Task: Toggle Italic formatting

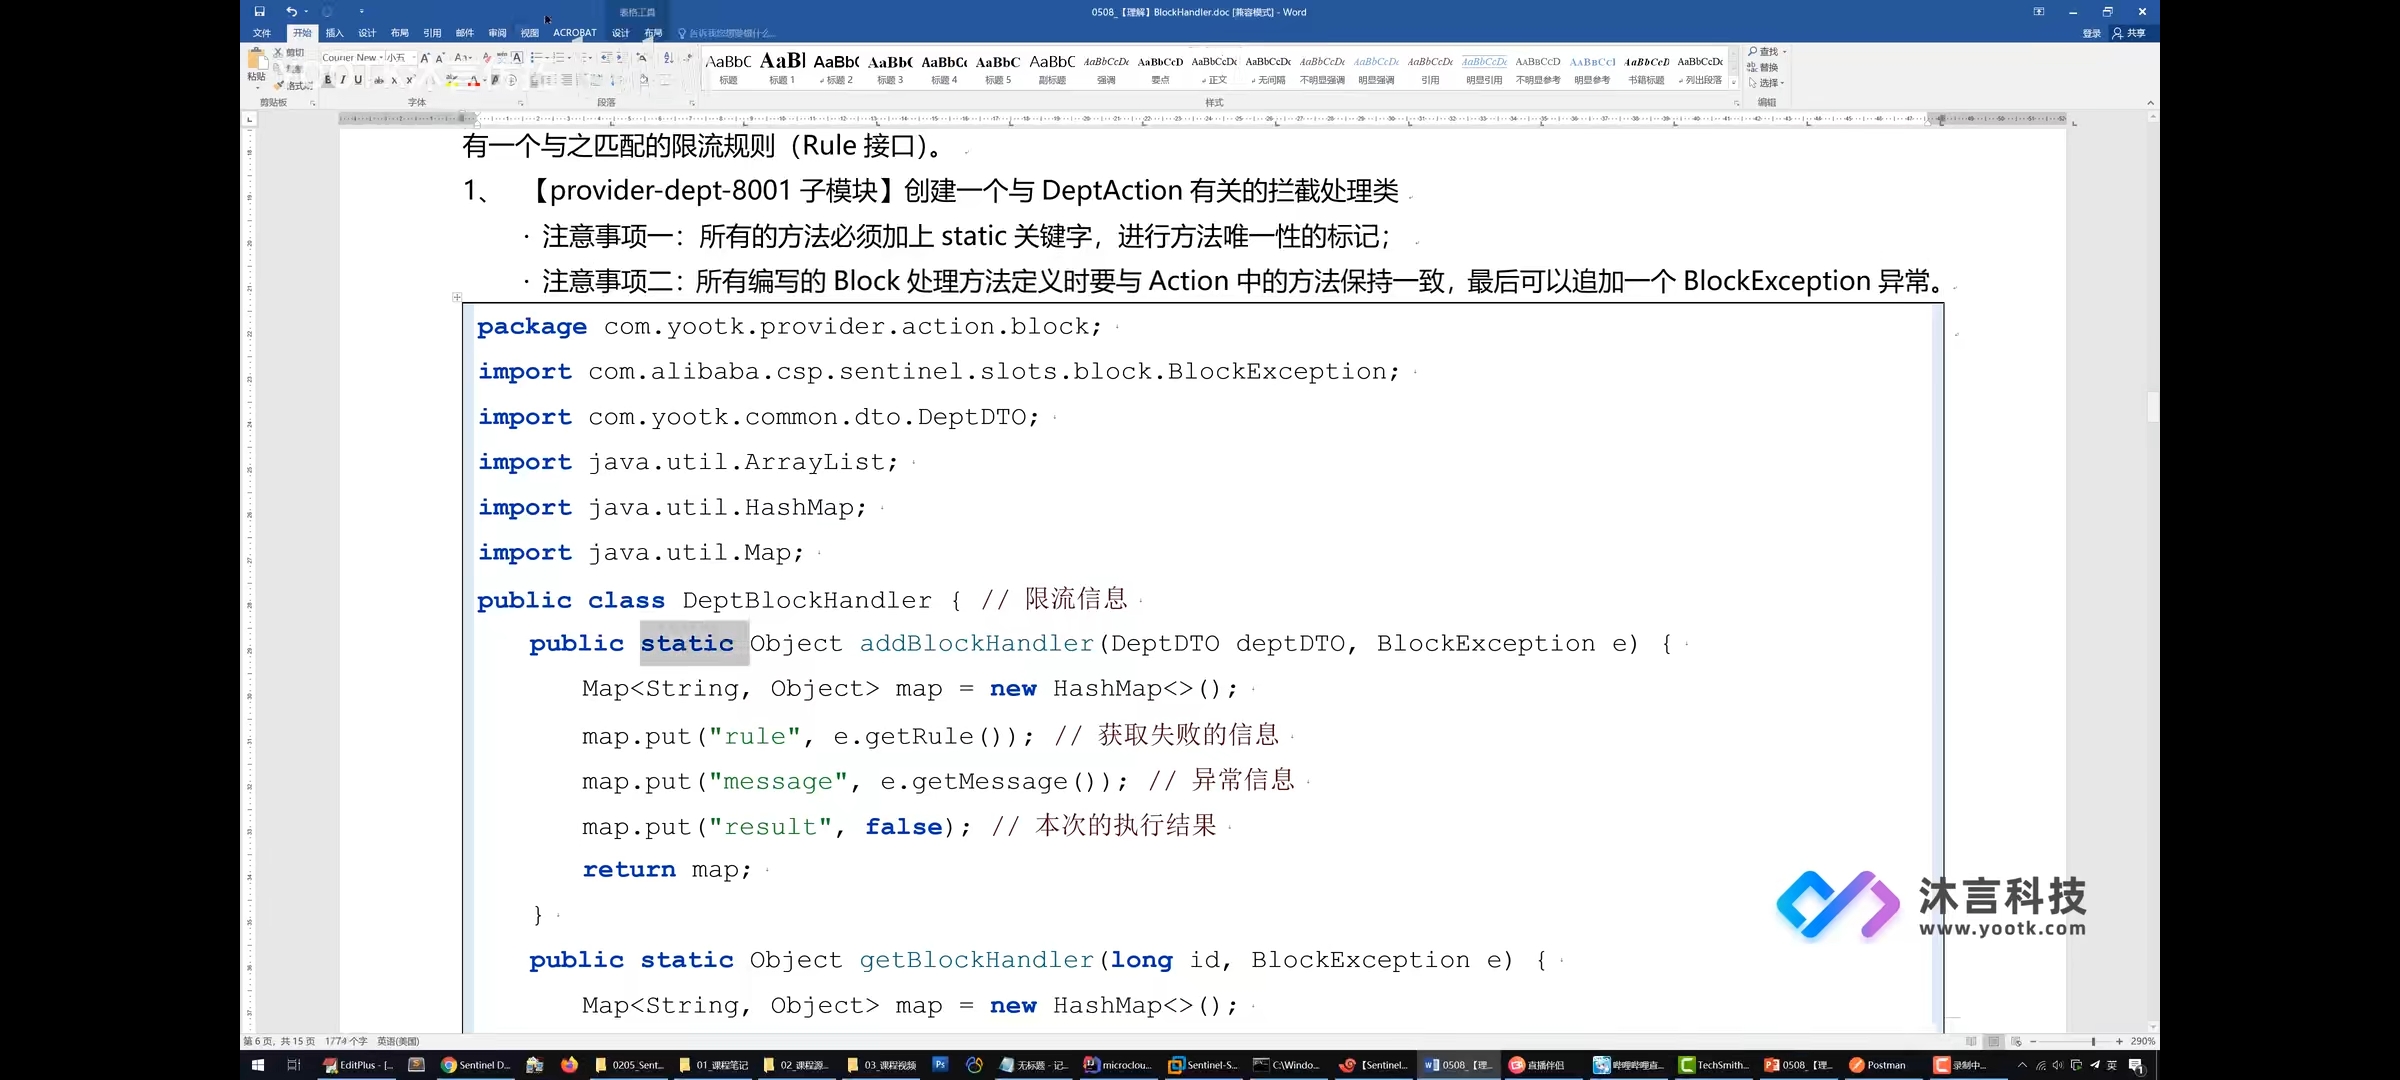Action: pyautogui.click(x=343, y=80)
